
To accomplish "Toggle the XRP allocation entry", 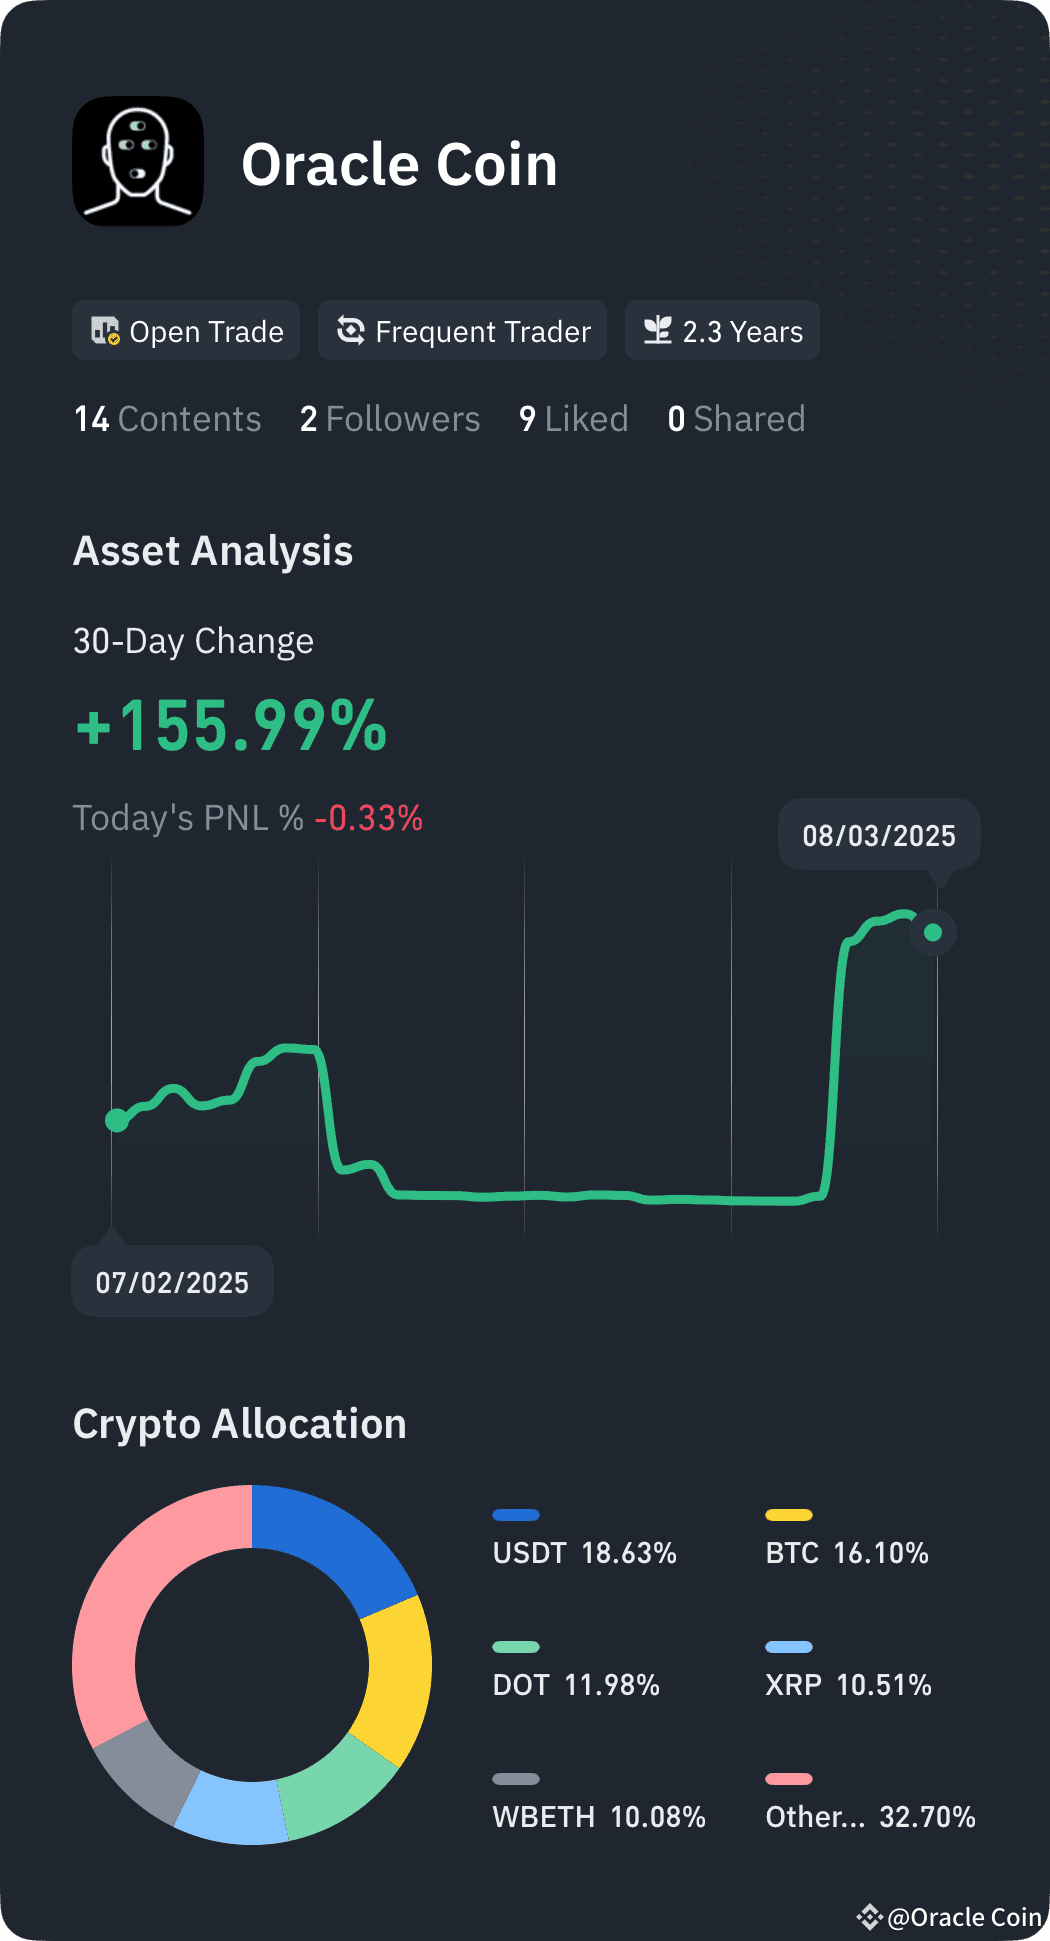I will (x=848, y=1685).
